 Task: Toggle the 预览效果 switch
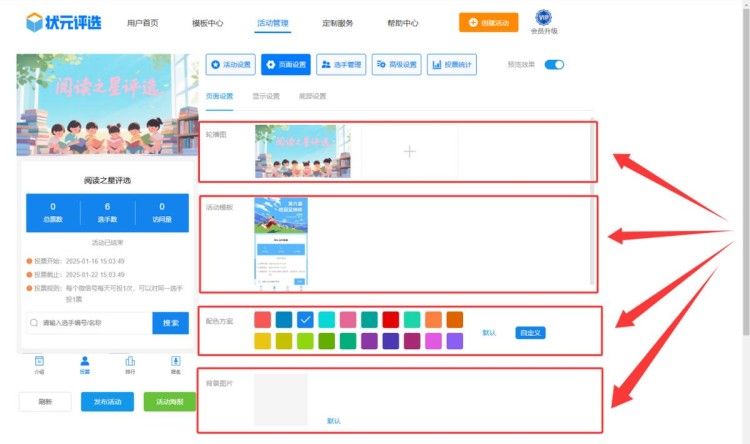pos(554,65)
